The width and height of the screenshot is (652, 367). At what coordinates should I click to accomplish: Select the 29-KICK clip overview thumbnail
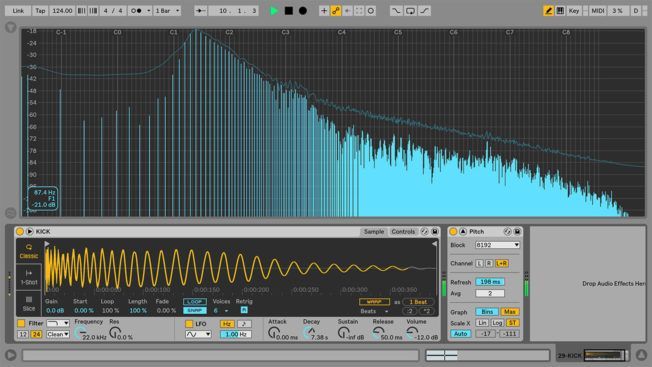pos(605,355)
